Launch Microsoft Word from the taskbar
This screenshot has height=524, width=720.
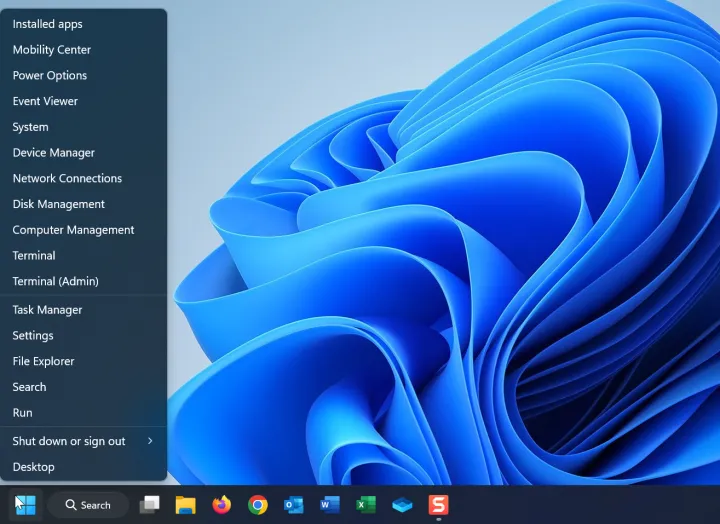pyautogui.click(x=330, y=505)
